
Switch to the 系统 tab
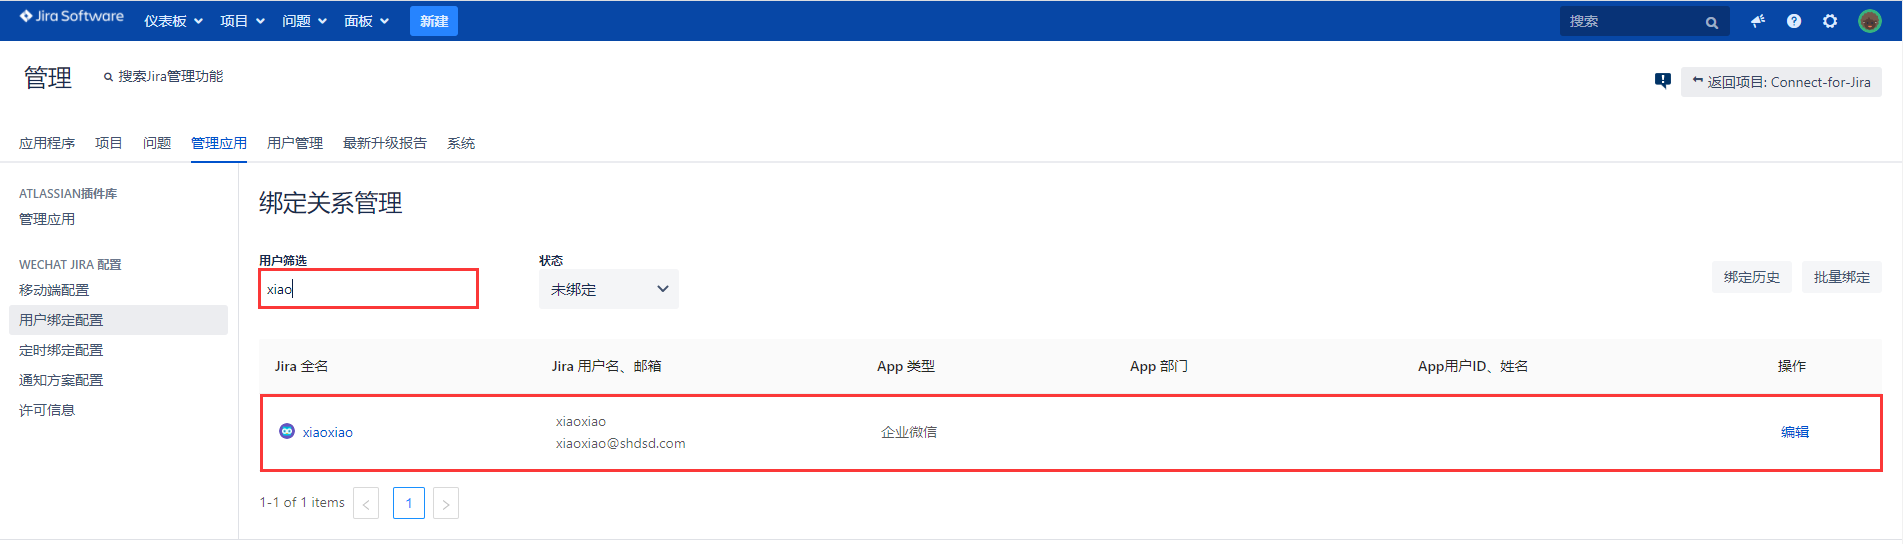coord(461,143)
